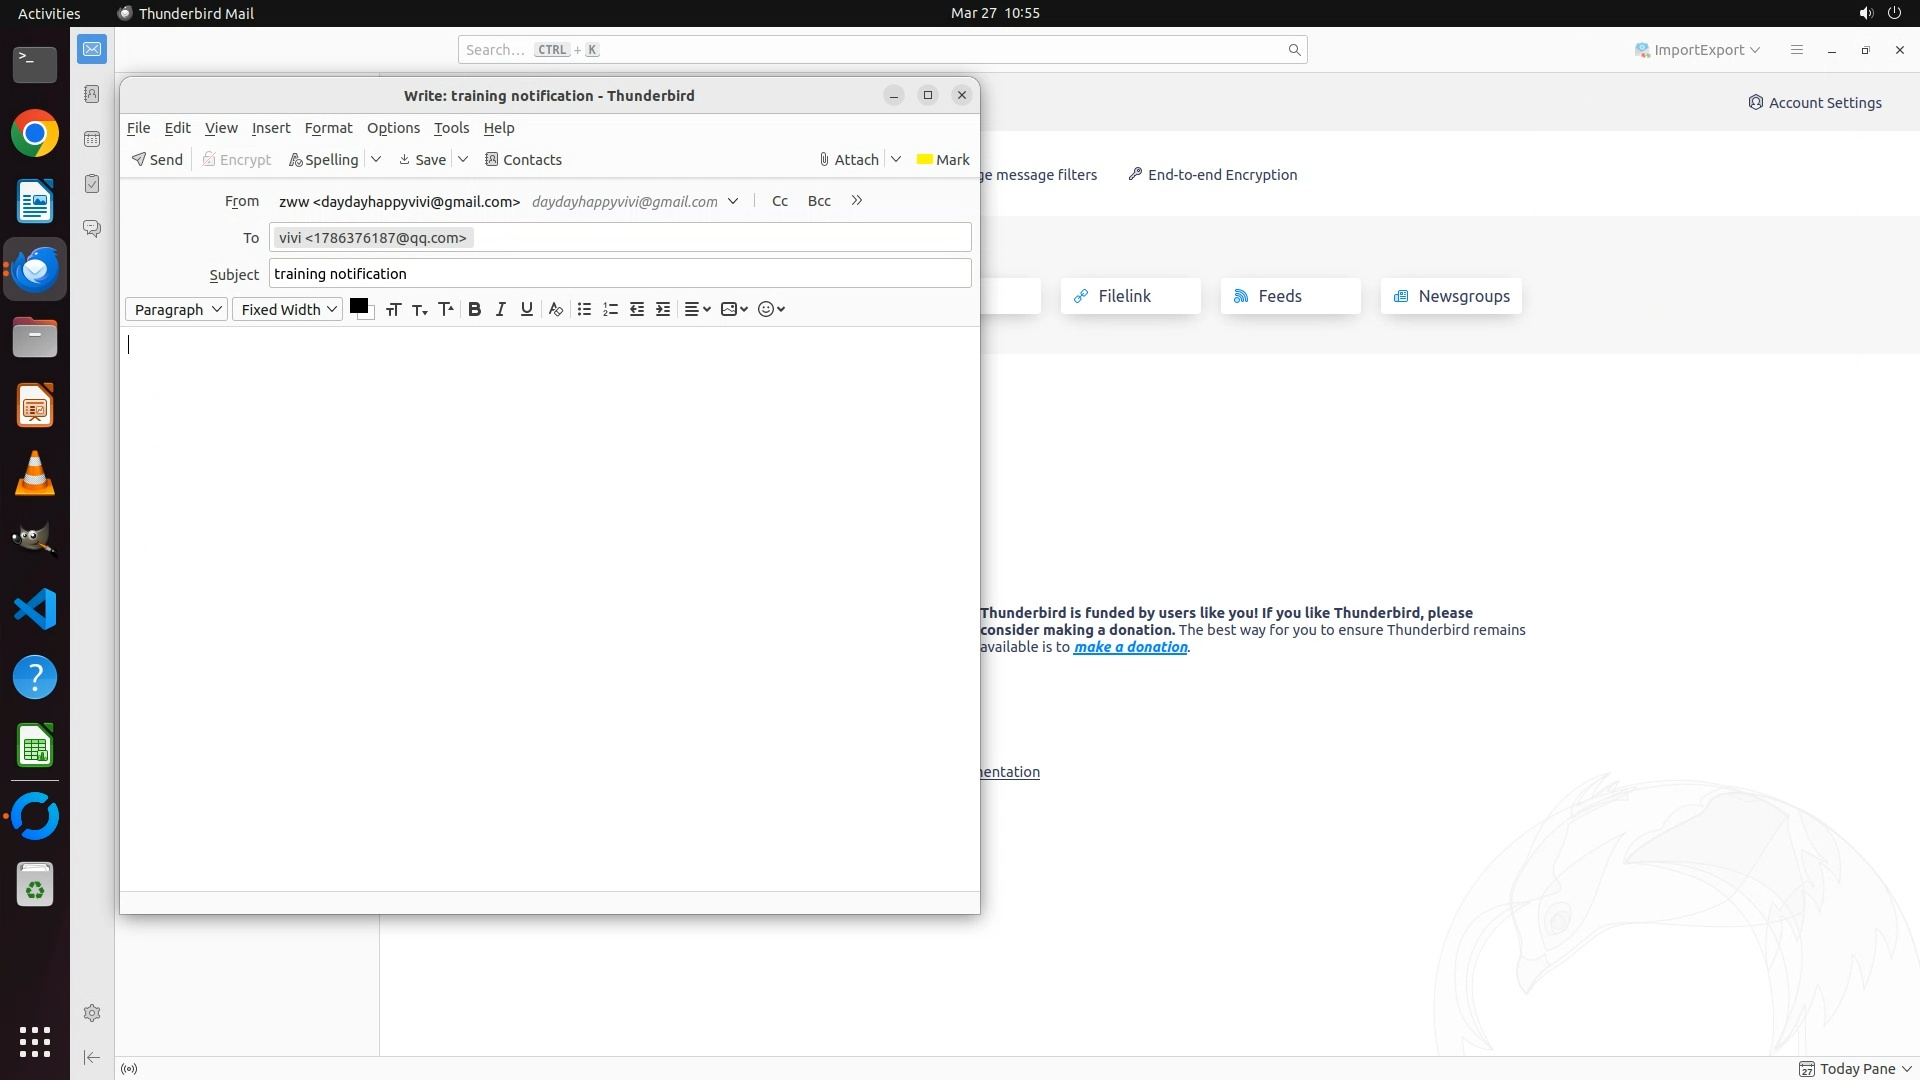Click the black text color swatch
This screenshot has width=1920, height=1080.
click(x=359, y=306)
